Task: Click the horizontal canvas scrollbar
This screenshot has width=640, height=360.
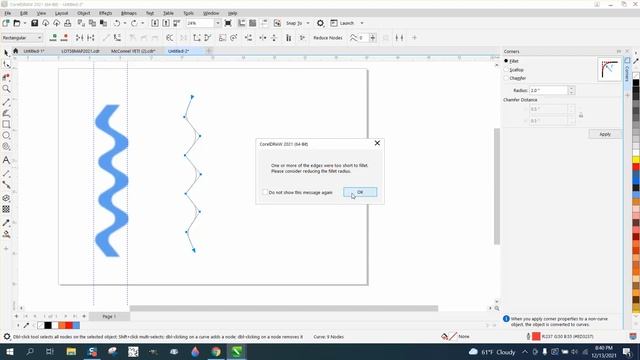Action: click(284, 308)
